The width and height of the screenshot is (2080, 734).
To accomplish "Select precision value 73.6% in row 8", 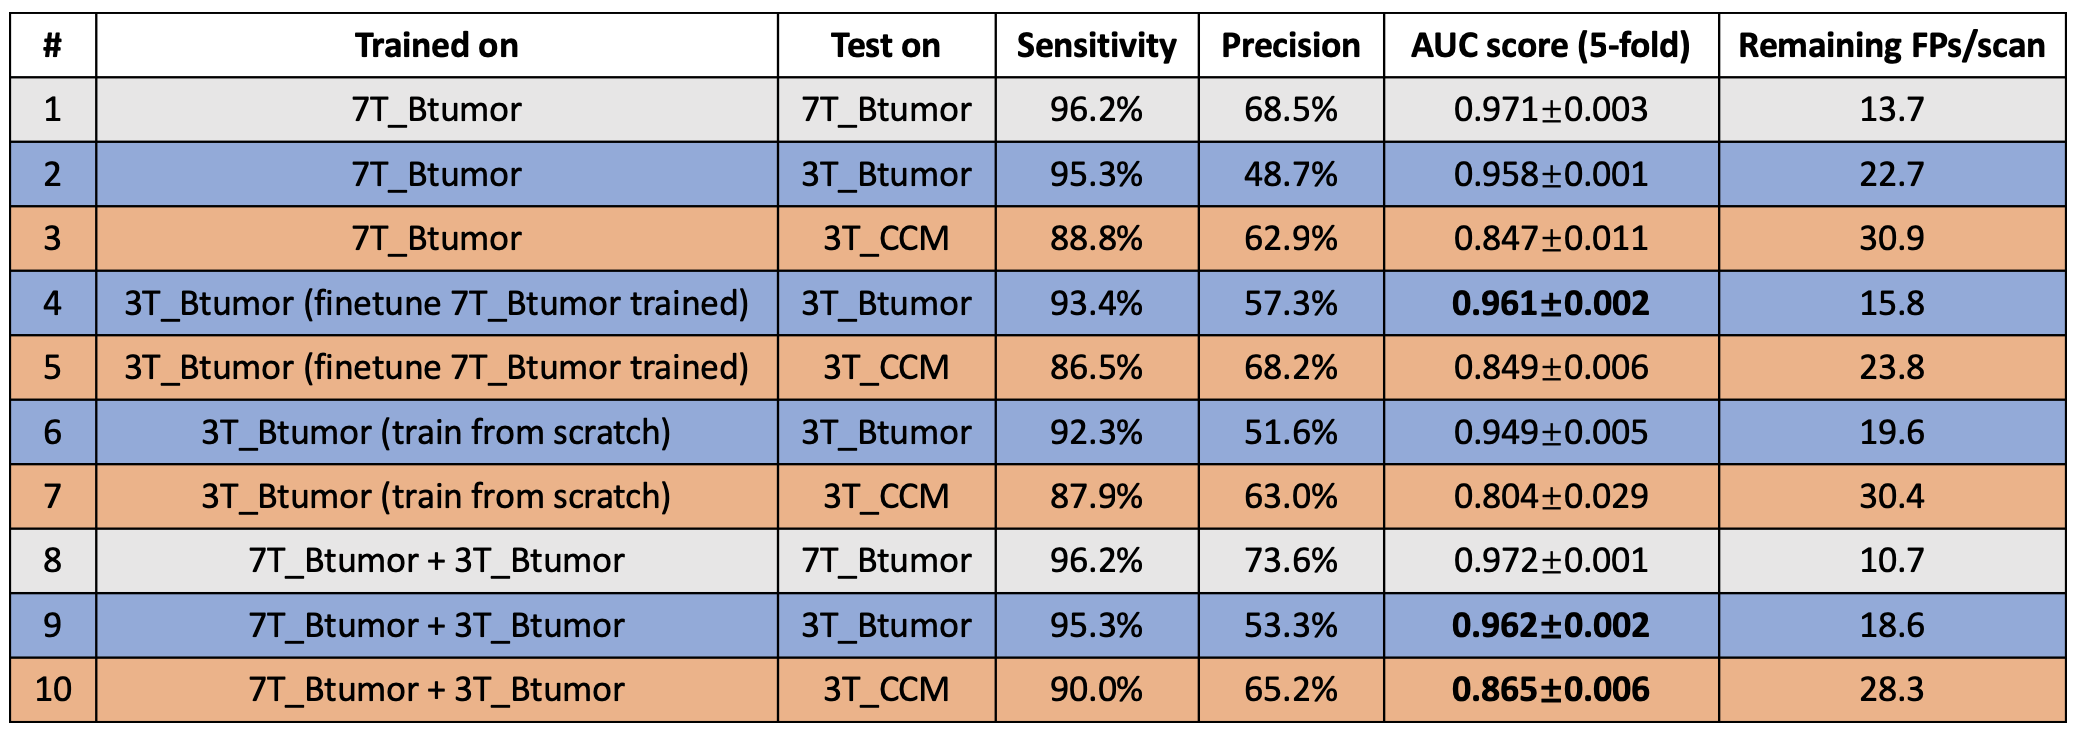I will (1290, 560).
